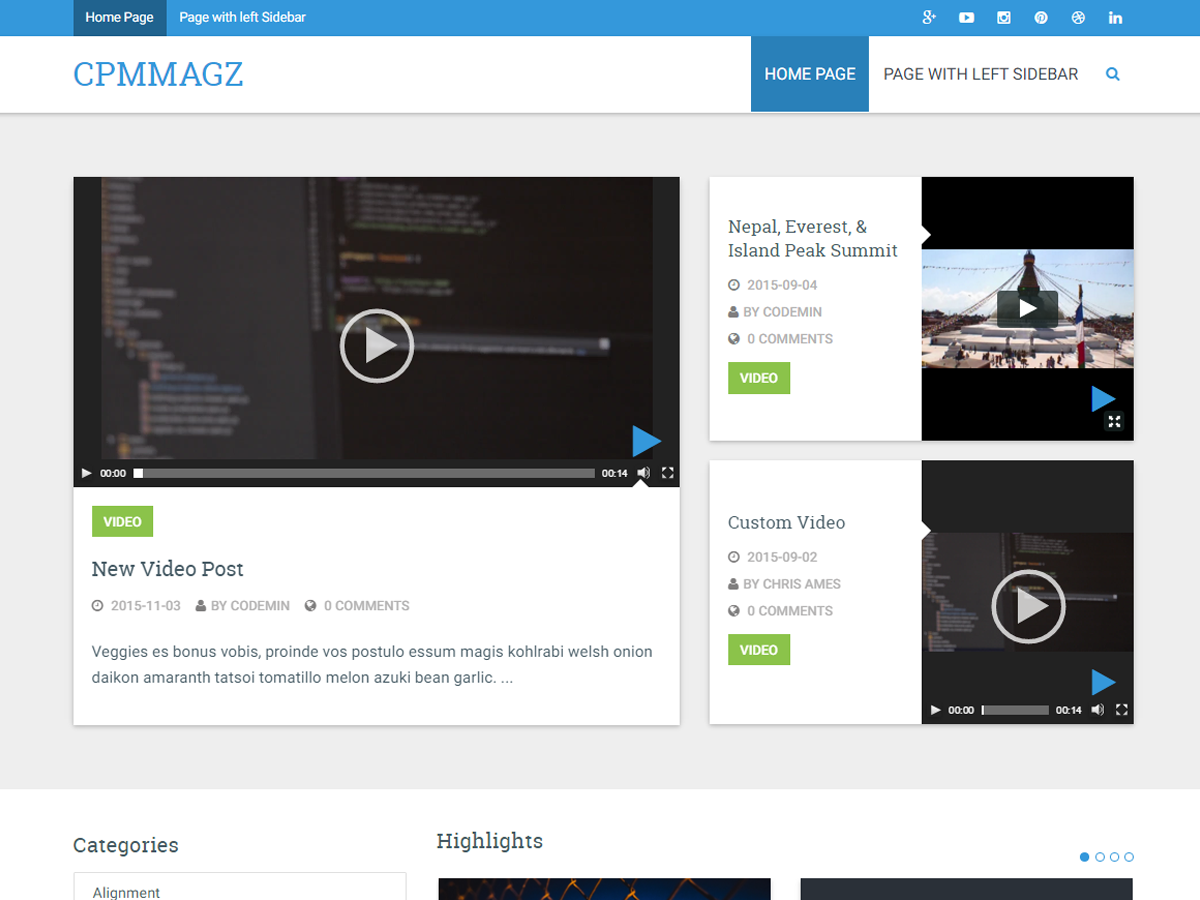Select the second carousel dot in Highlights
Image resolution: width=1200 pixels, height=900 pixels.
(1099, 857)
